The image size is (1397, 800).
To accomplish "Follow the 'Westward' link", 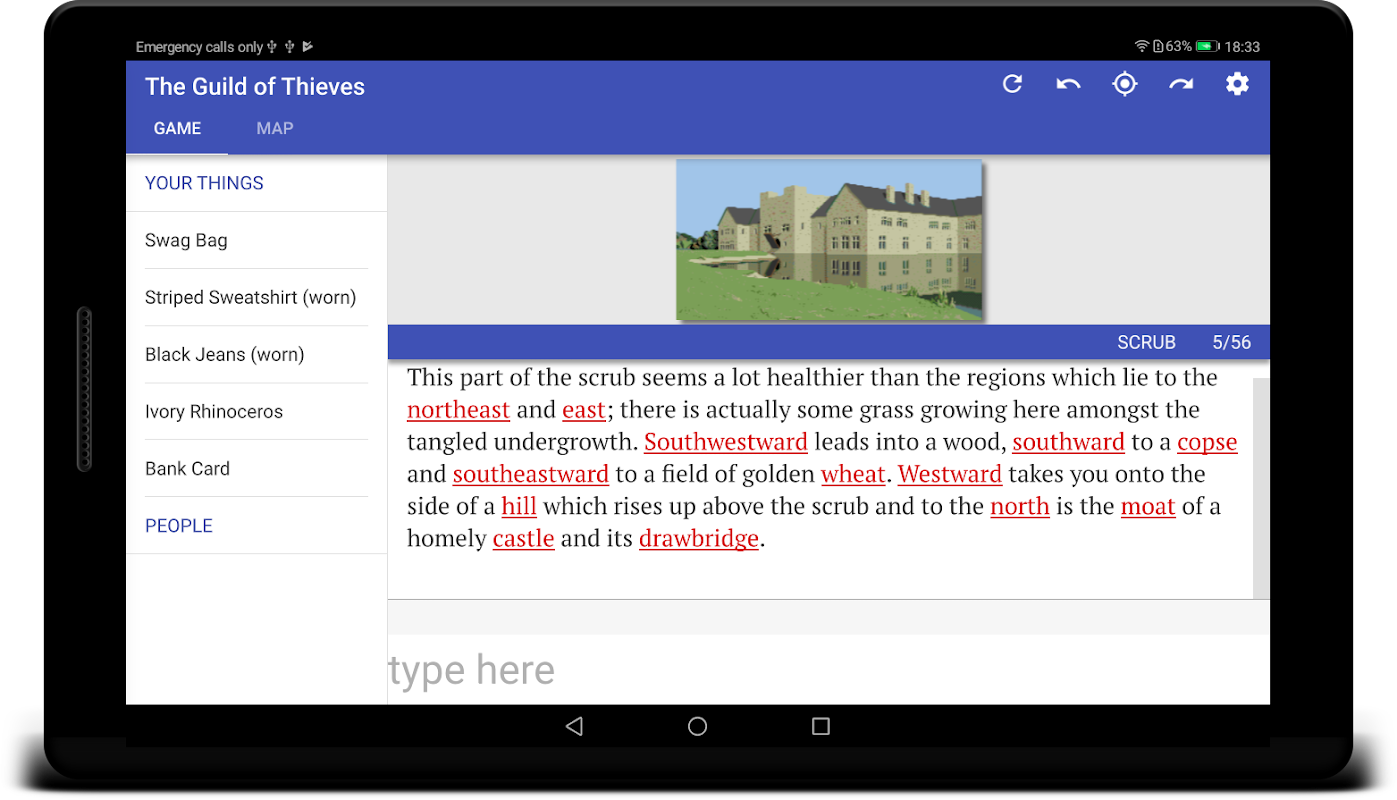I will [x=950, y=474].
